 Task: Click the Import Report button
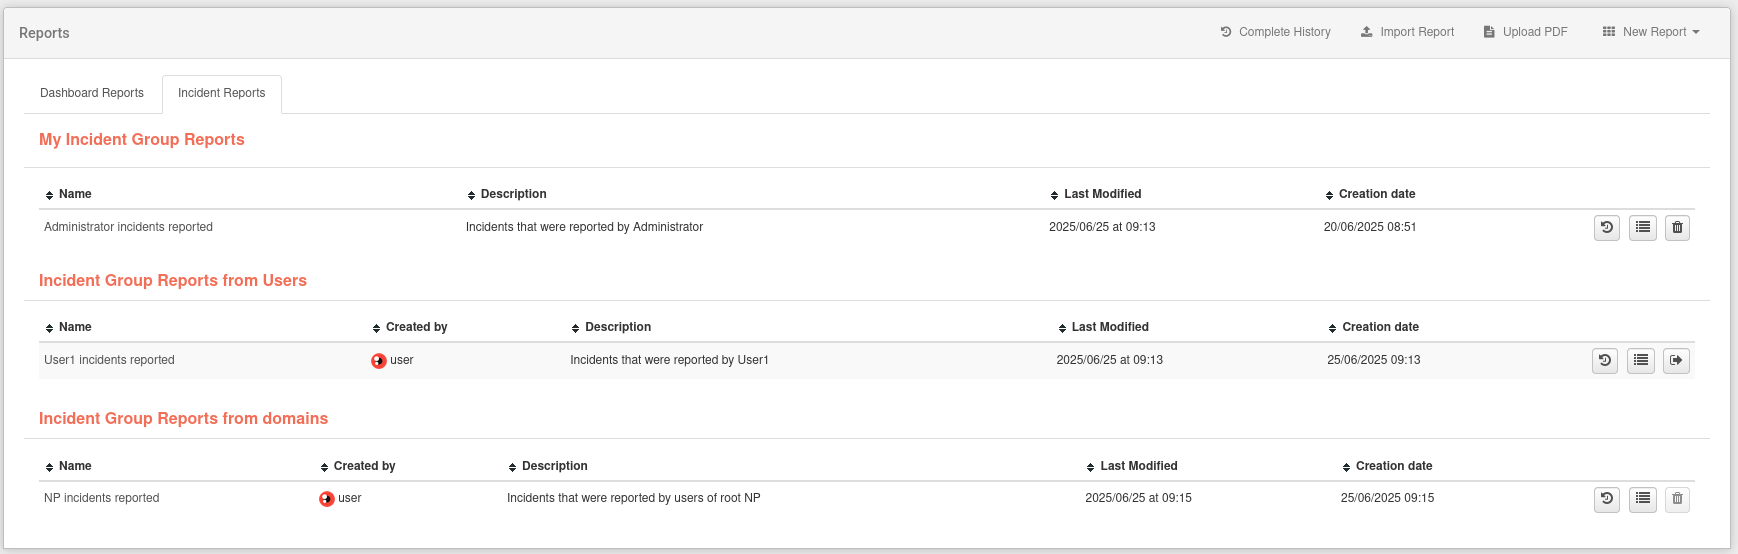pos(1408,32)
